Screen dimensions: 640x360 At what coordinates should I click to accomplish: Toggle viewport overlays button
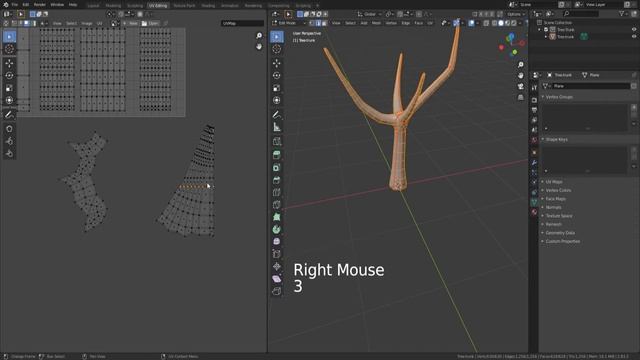point(471,23)
